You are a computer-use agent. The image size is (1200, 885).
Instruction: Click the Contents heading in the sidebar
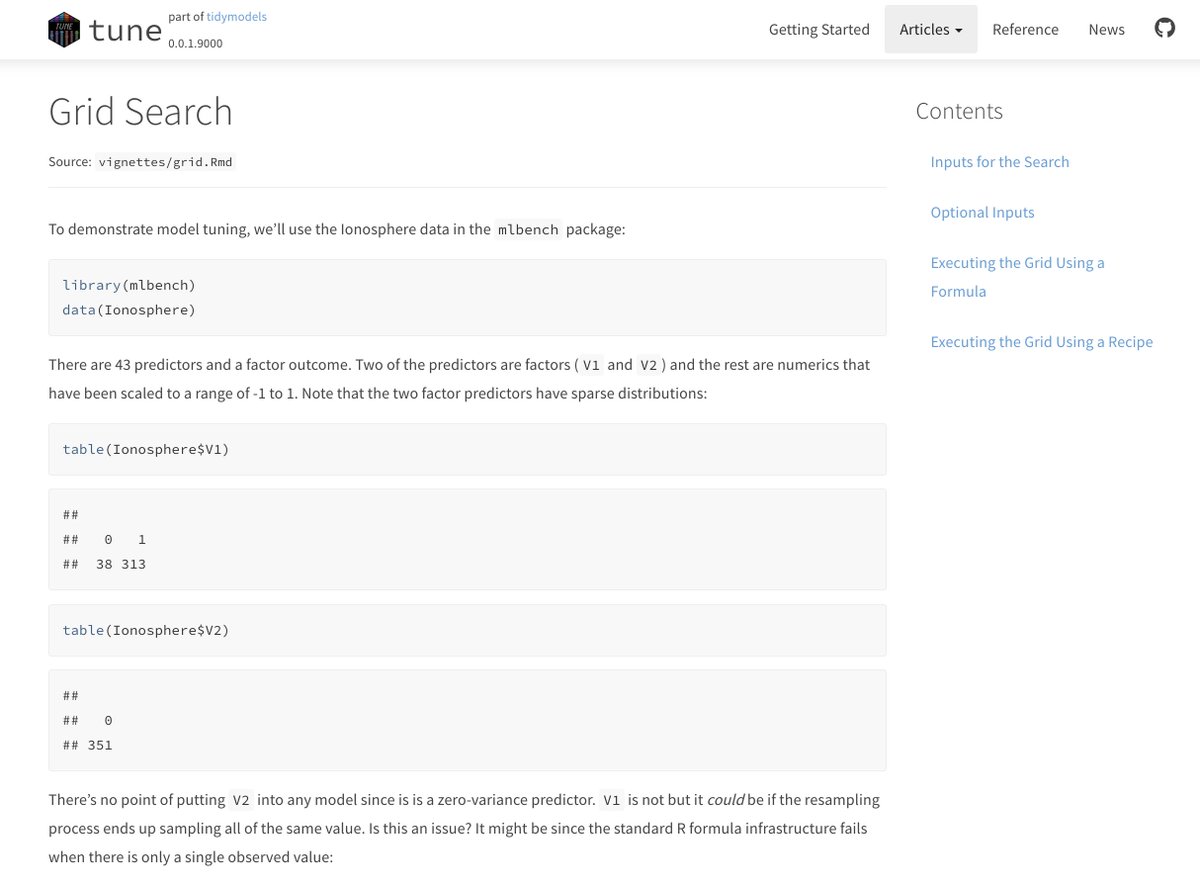click(x=959, y=110)
